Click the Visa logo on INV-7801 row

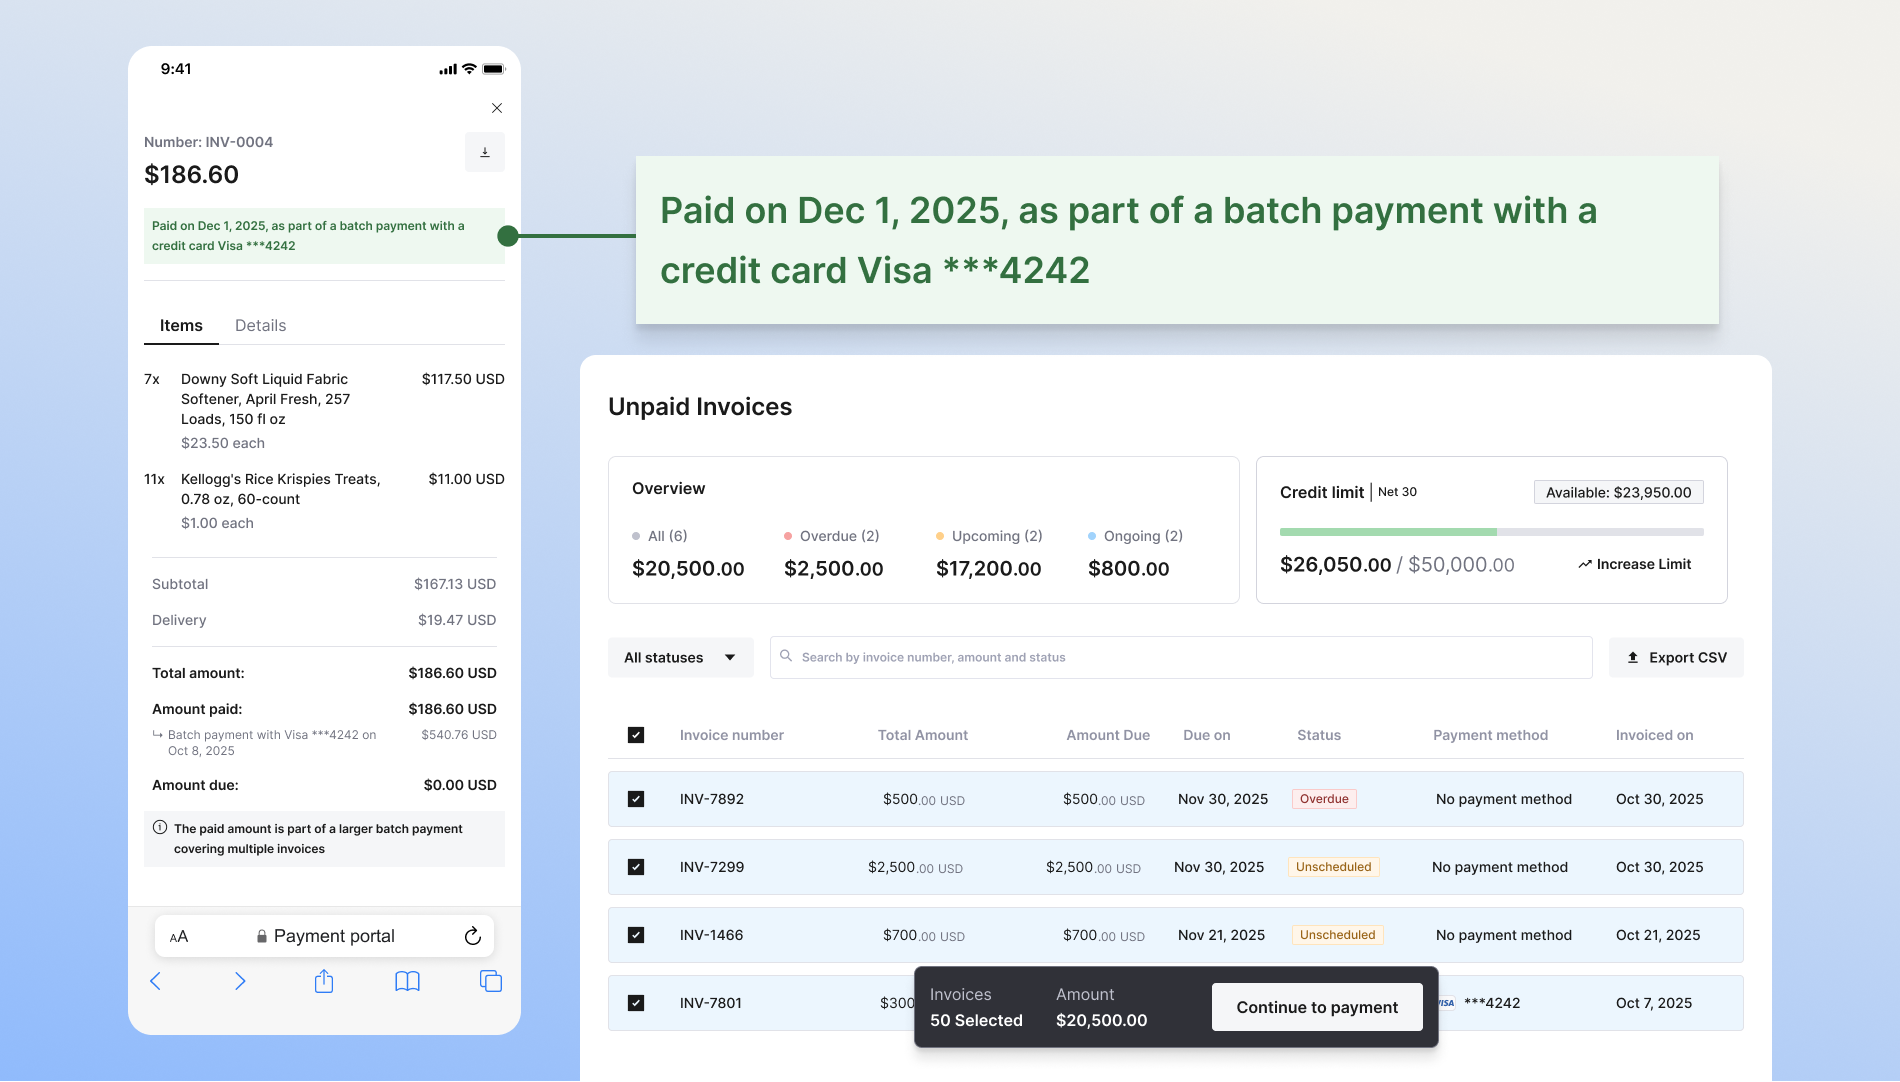pos(1446,1003)
